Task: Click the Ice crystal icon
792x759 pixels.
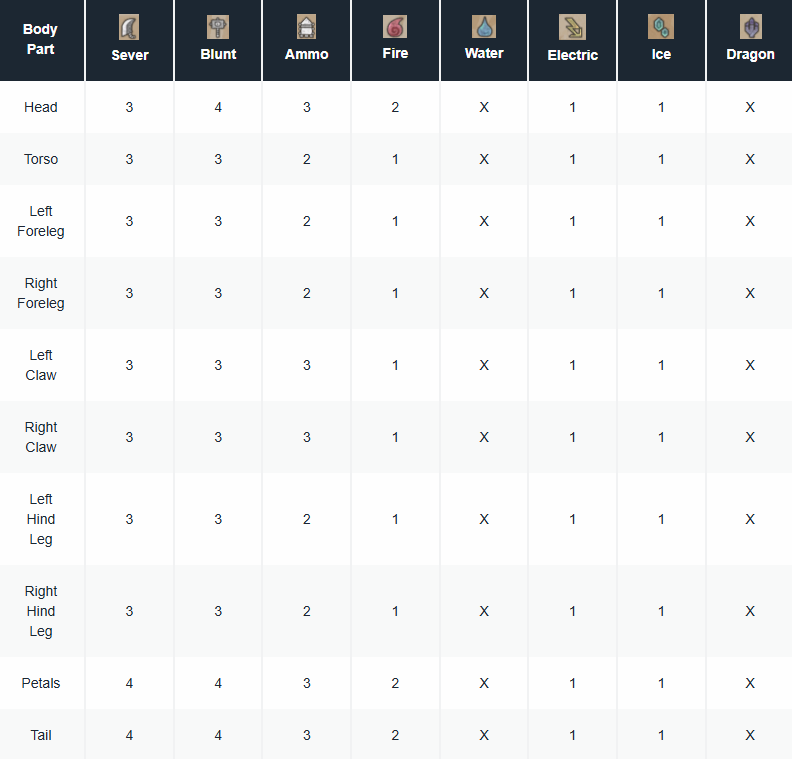Action: click(x=661, y=27)
